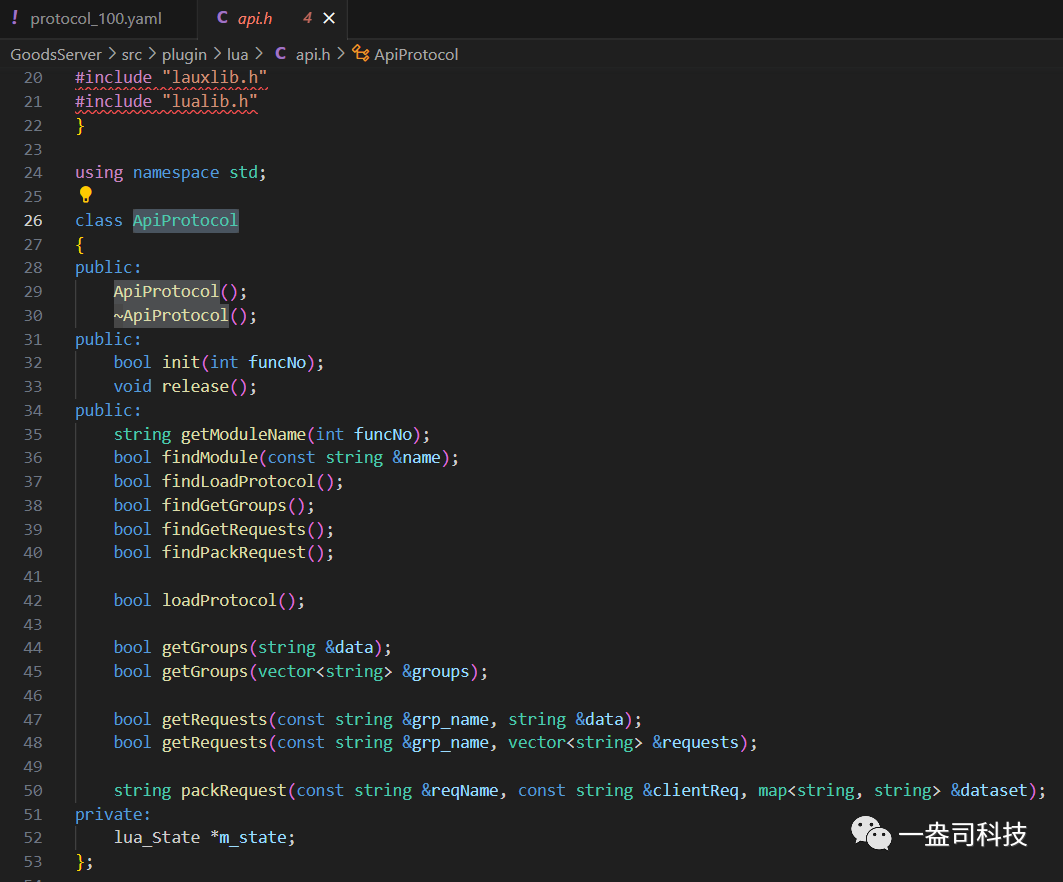Viewport: 1063px width, 882px height.
Task: Click the ApiProtocol() constructor declaration
Action: pyautogui.click(x=180, y=292)
